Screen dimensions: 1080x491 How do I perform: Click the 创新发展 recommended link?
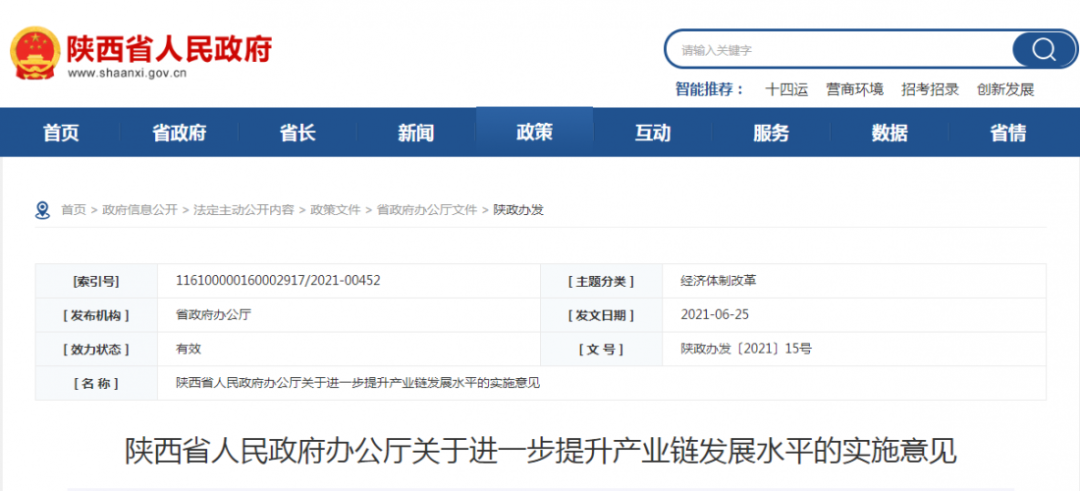[1005, 89]
